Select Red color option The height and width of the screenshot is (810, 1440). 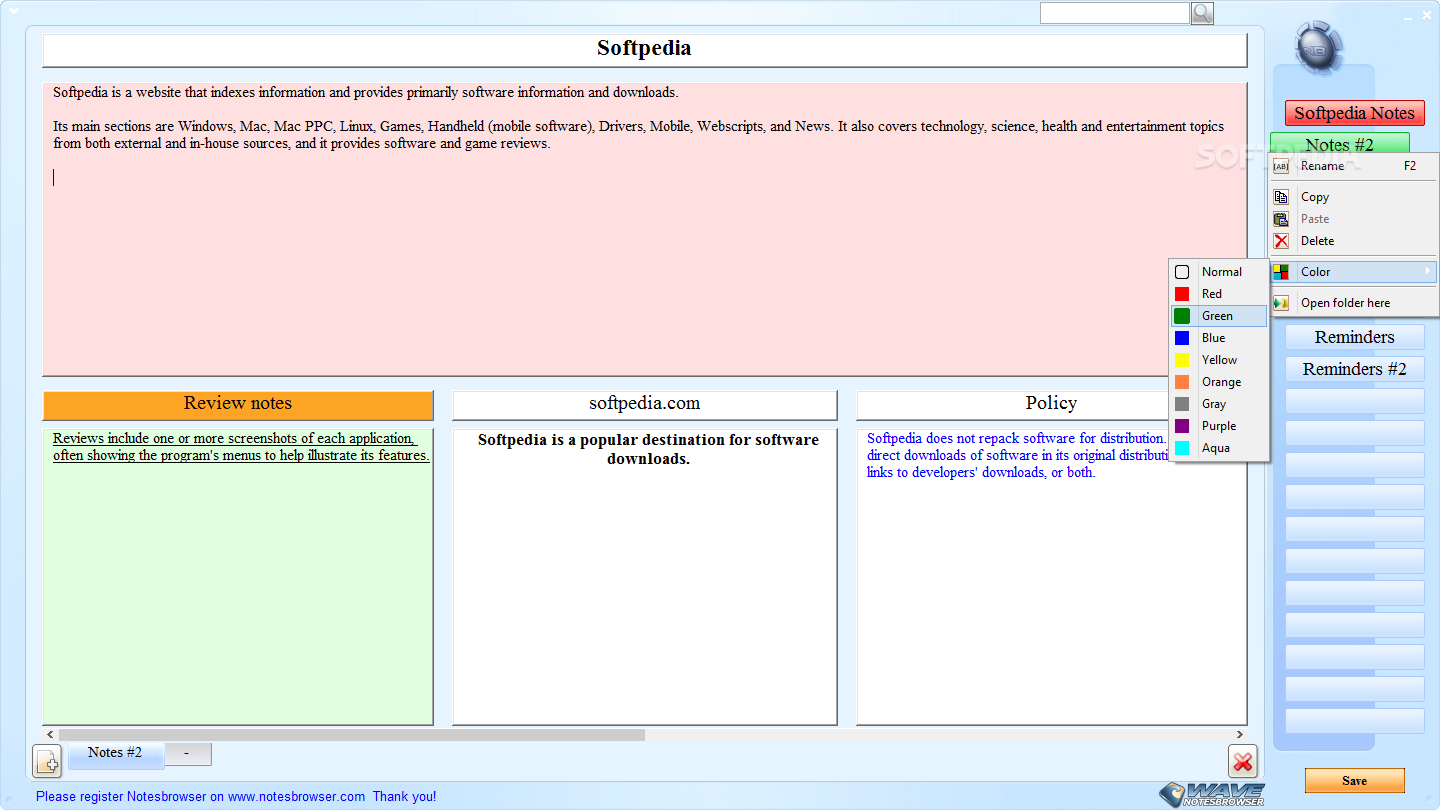coord(1219,294)
